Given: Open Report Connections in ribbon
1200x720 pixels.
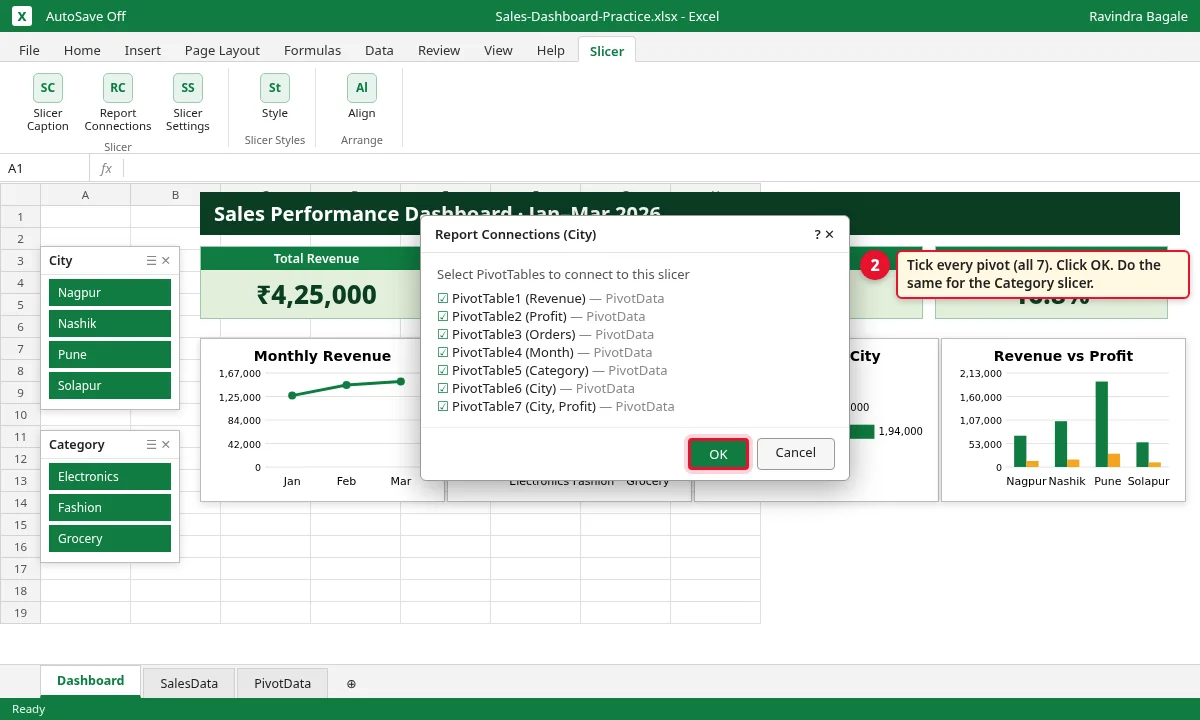Looking at the screenshot, I should click(118, 102).
